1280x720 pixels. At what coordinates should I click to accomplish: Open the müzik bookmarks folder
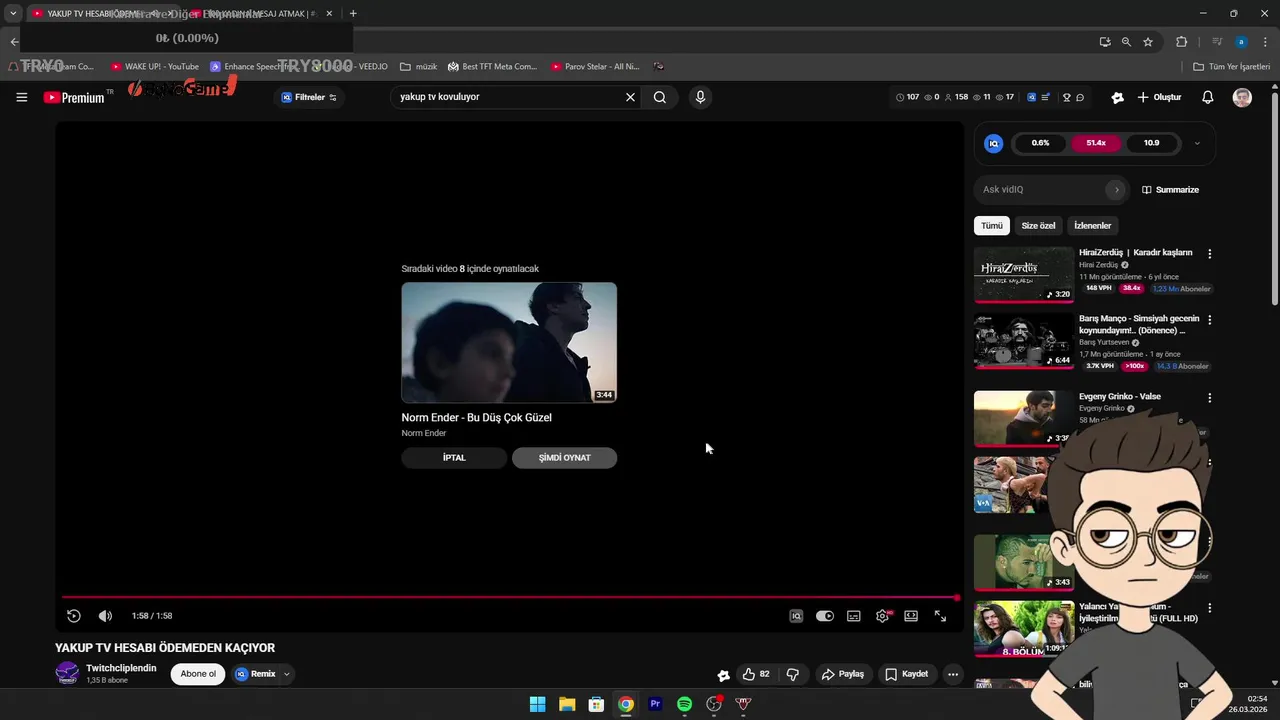coord(419,66)
